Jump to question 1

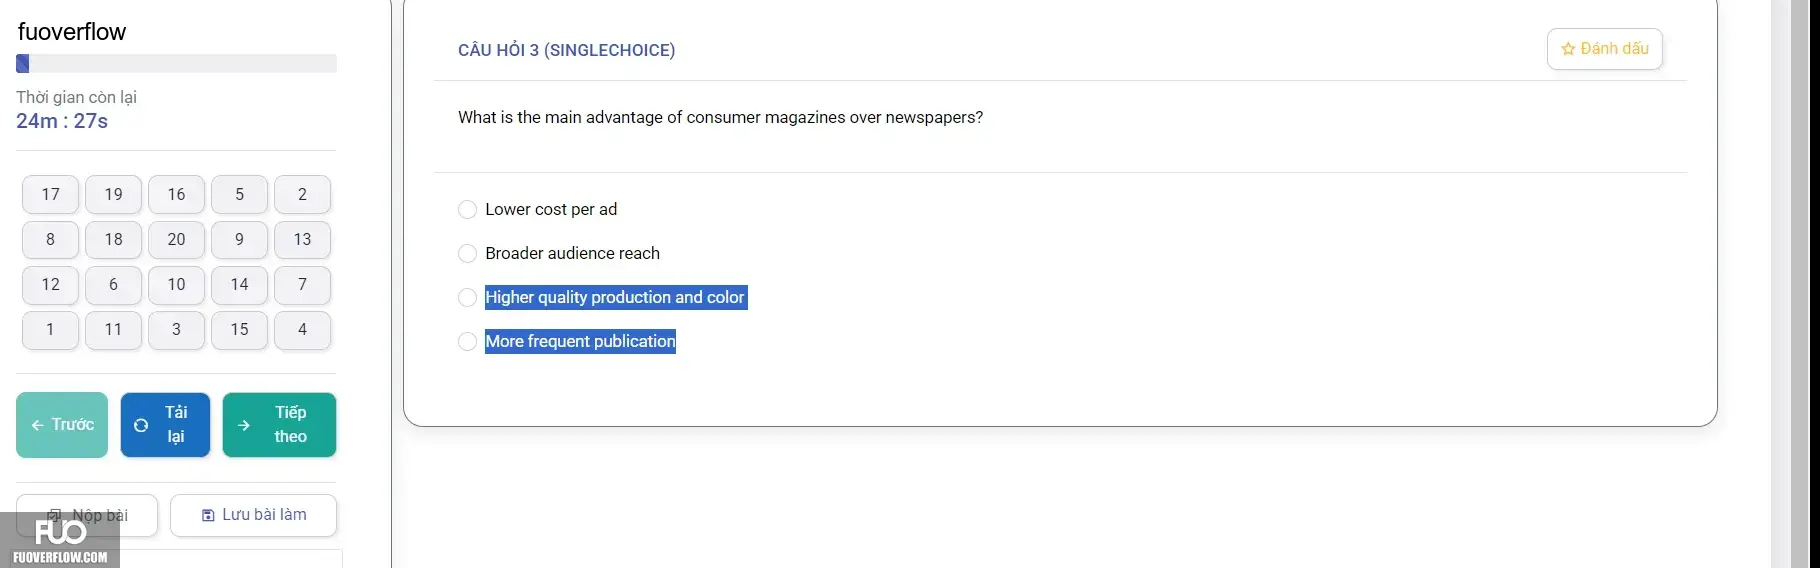pos(50,329)
